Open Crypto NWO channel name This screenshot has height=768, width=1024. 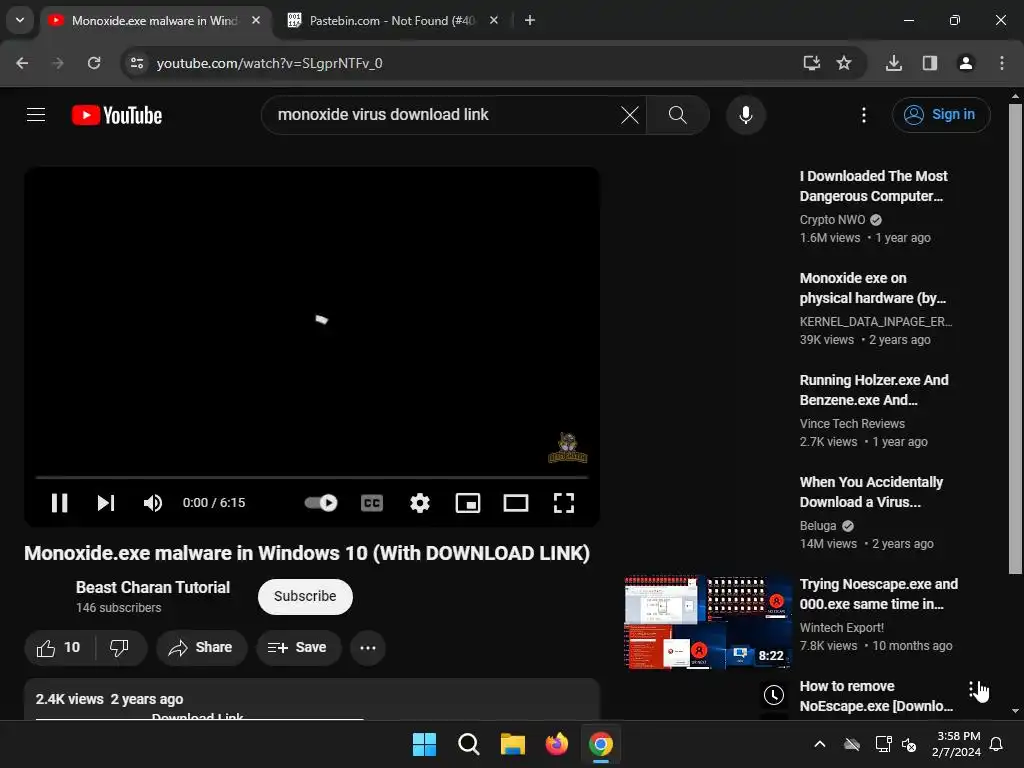click(x=832, y=220)
